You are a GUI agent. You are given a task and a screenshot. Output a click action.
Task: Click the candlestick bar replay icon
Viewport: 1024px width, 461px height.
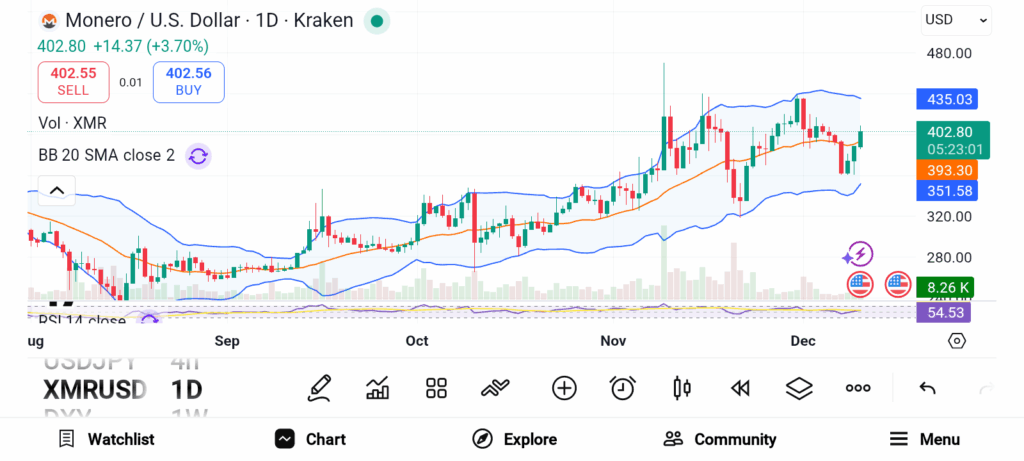coord(682,388)
